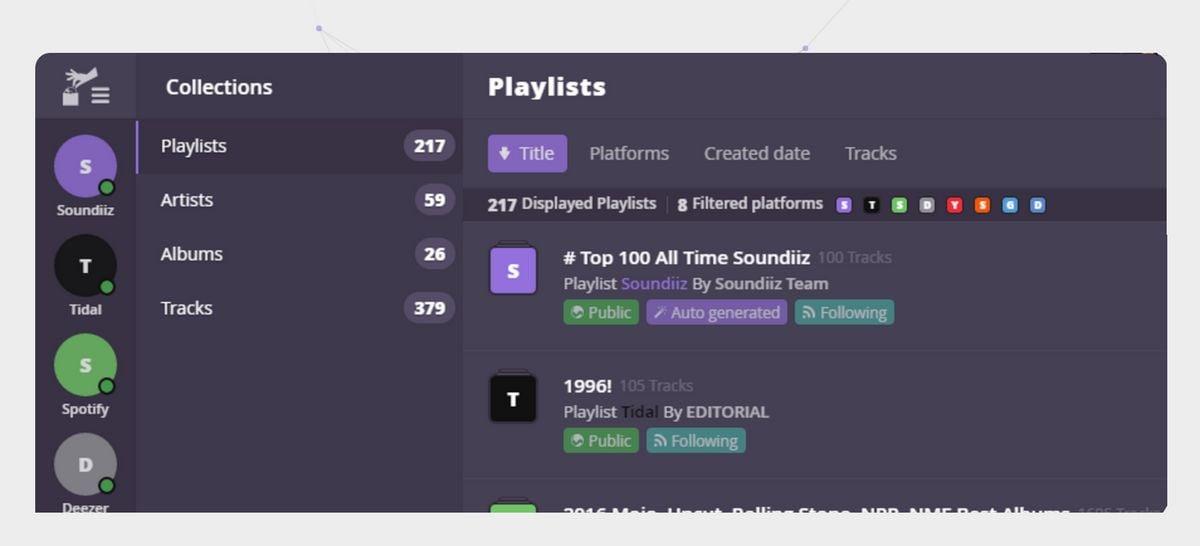Viewport: 1200px width, 546px height.
Task: Sort playlists by Title
Action: pos(527,153)
